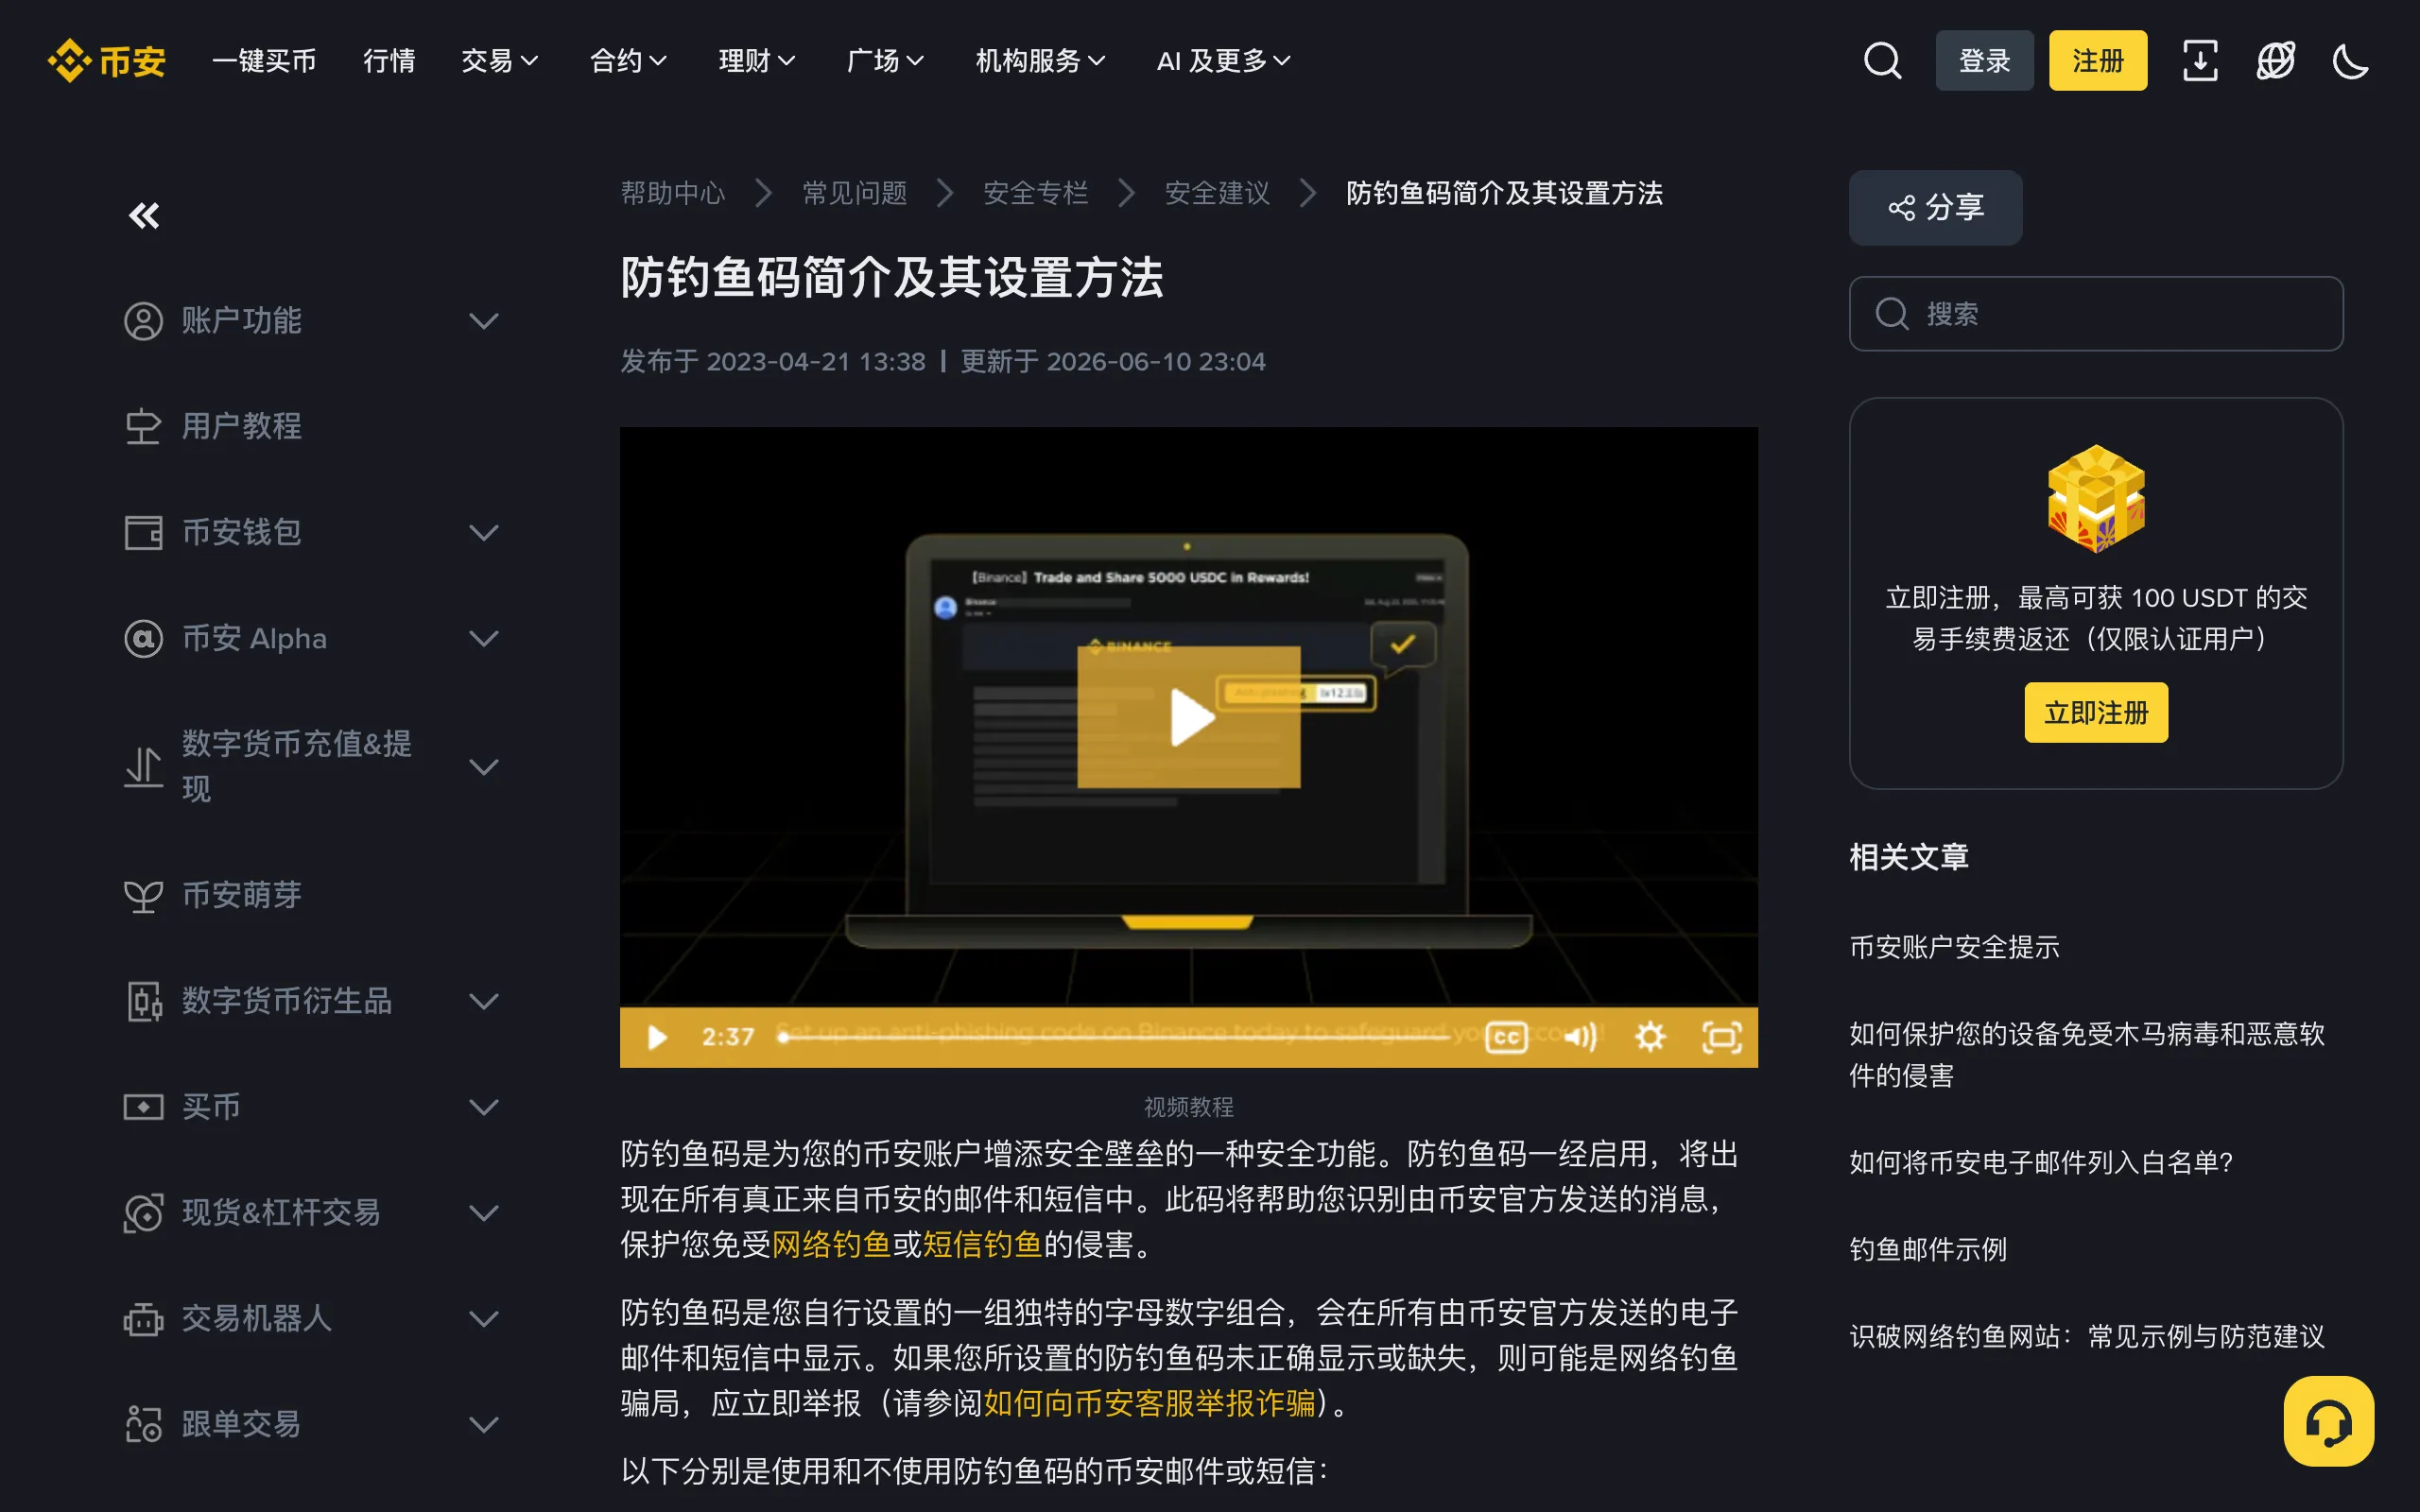This screenshot has width=2420, height=1512.
Task: Expand the 交易 navigation dropdown
Action: (x=500, y=61)
